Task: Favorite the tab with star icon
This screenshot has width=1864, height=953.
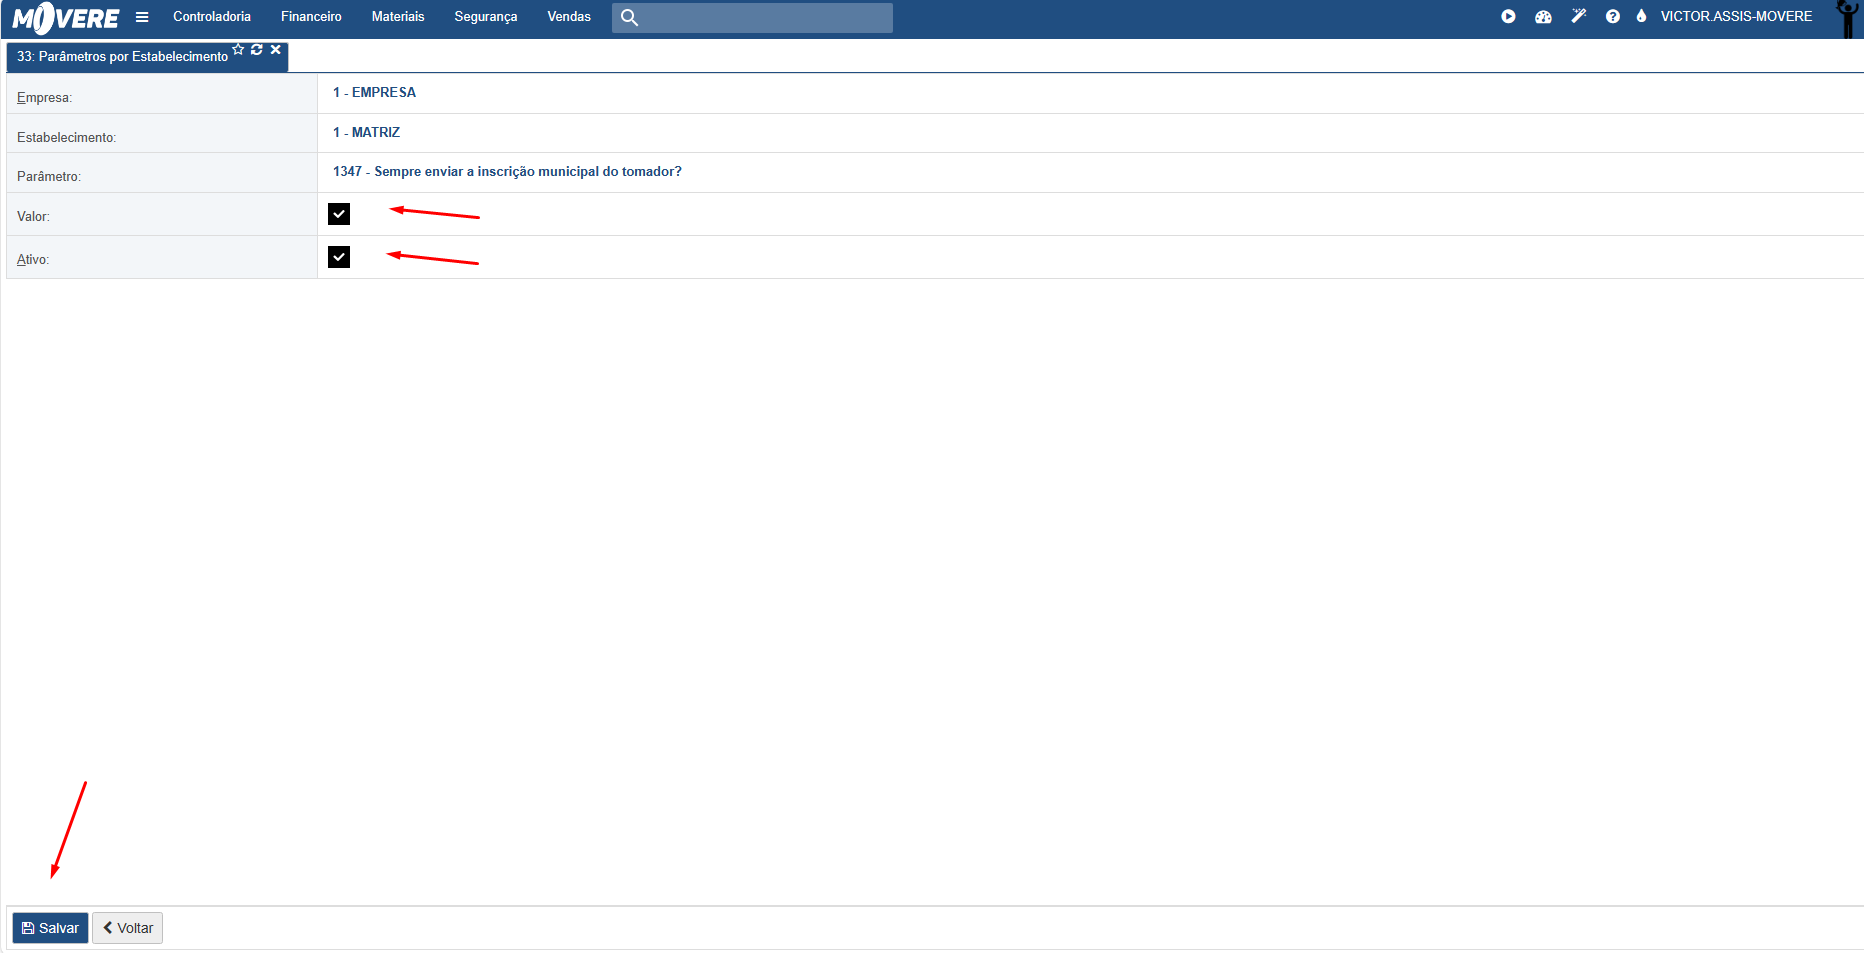Action: (x=238, y=49)
